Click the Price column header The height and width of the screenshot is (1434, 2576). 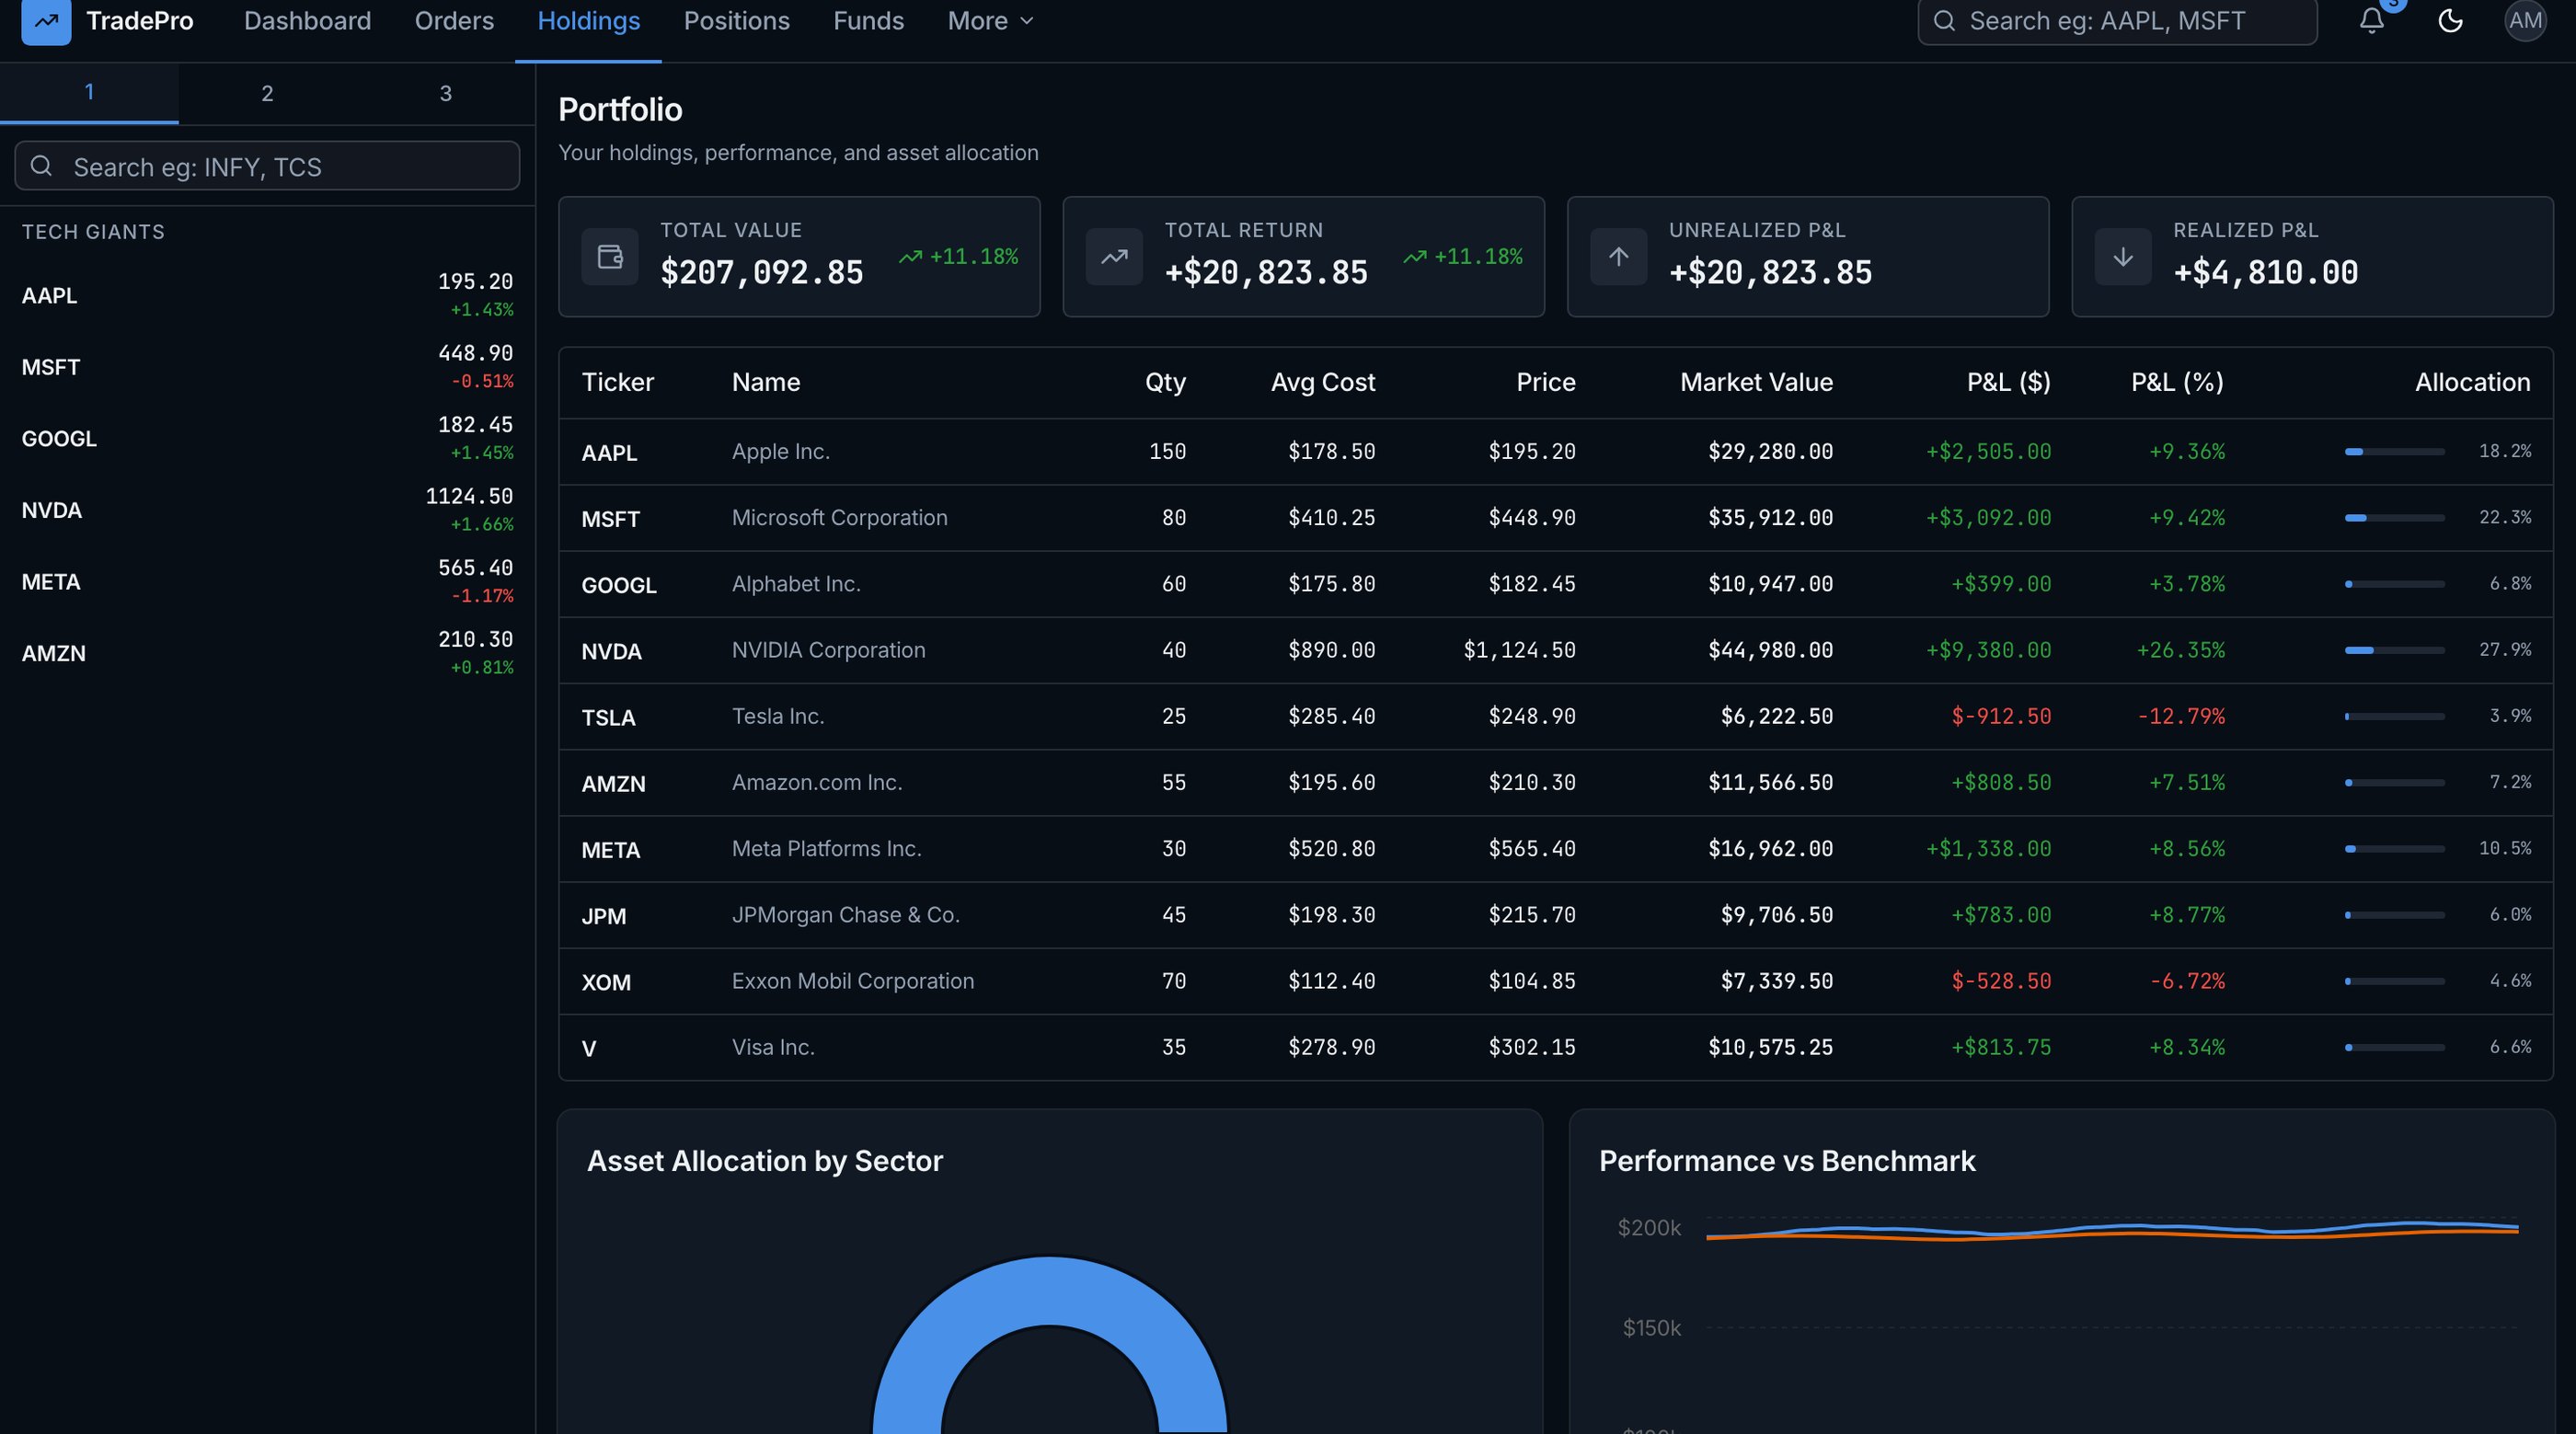[x=1545, y=382]
